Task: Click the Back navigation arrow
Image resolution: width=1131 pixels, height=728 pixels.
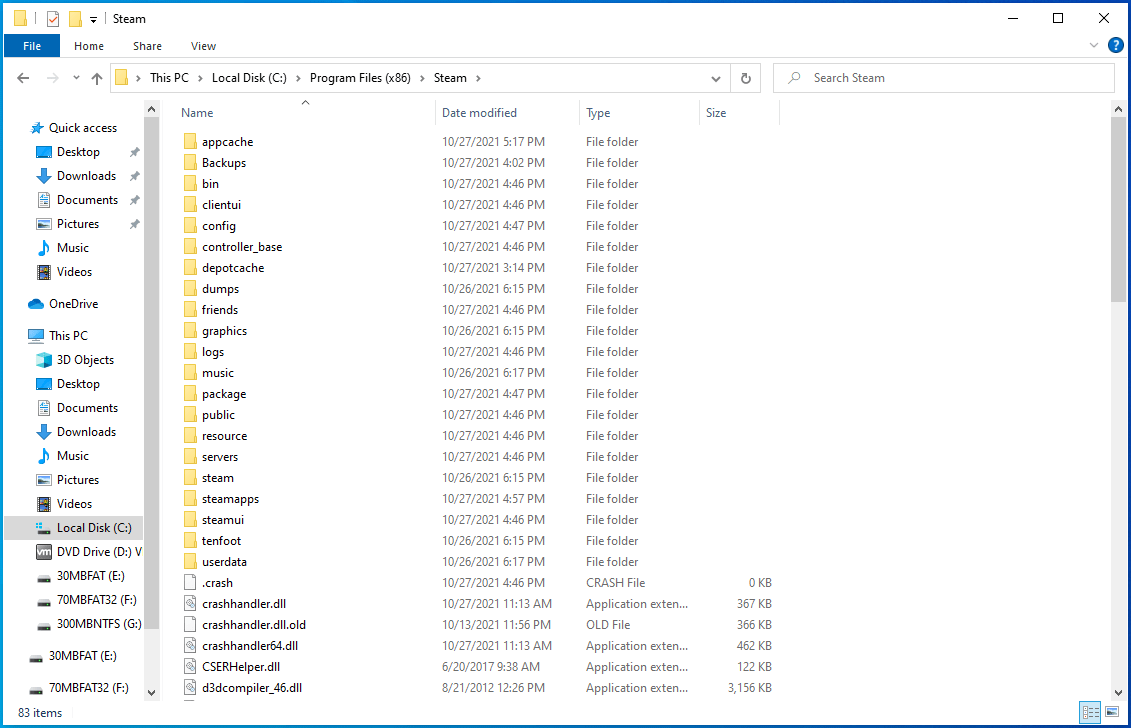Action: click(x=24, y=78)
